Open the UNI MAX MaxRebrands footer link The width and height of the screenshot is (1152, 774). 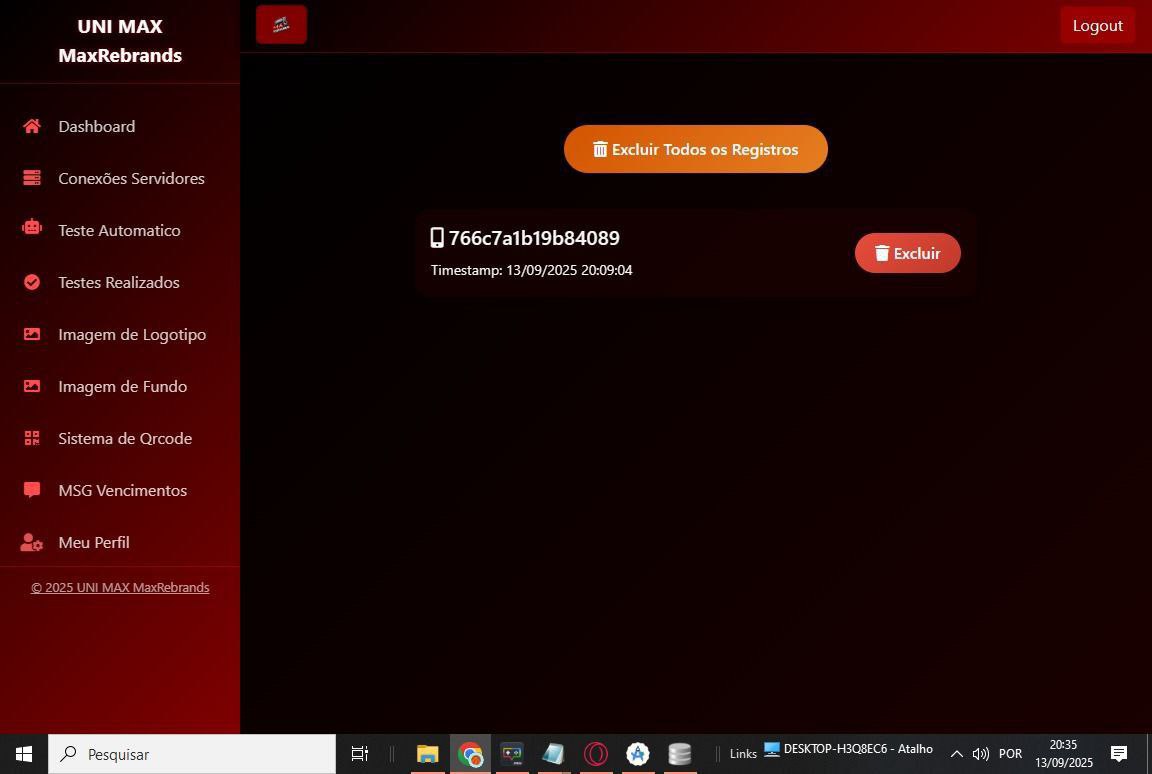coord(120,587)
